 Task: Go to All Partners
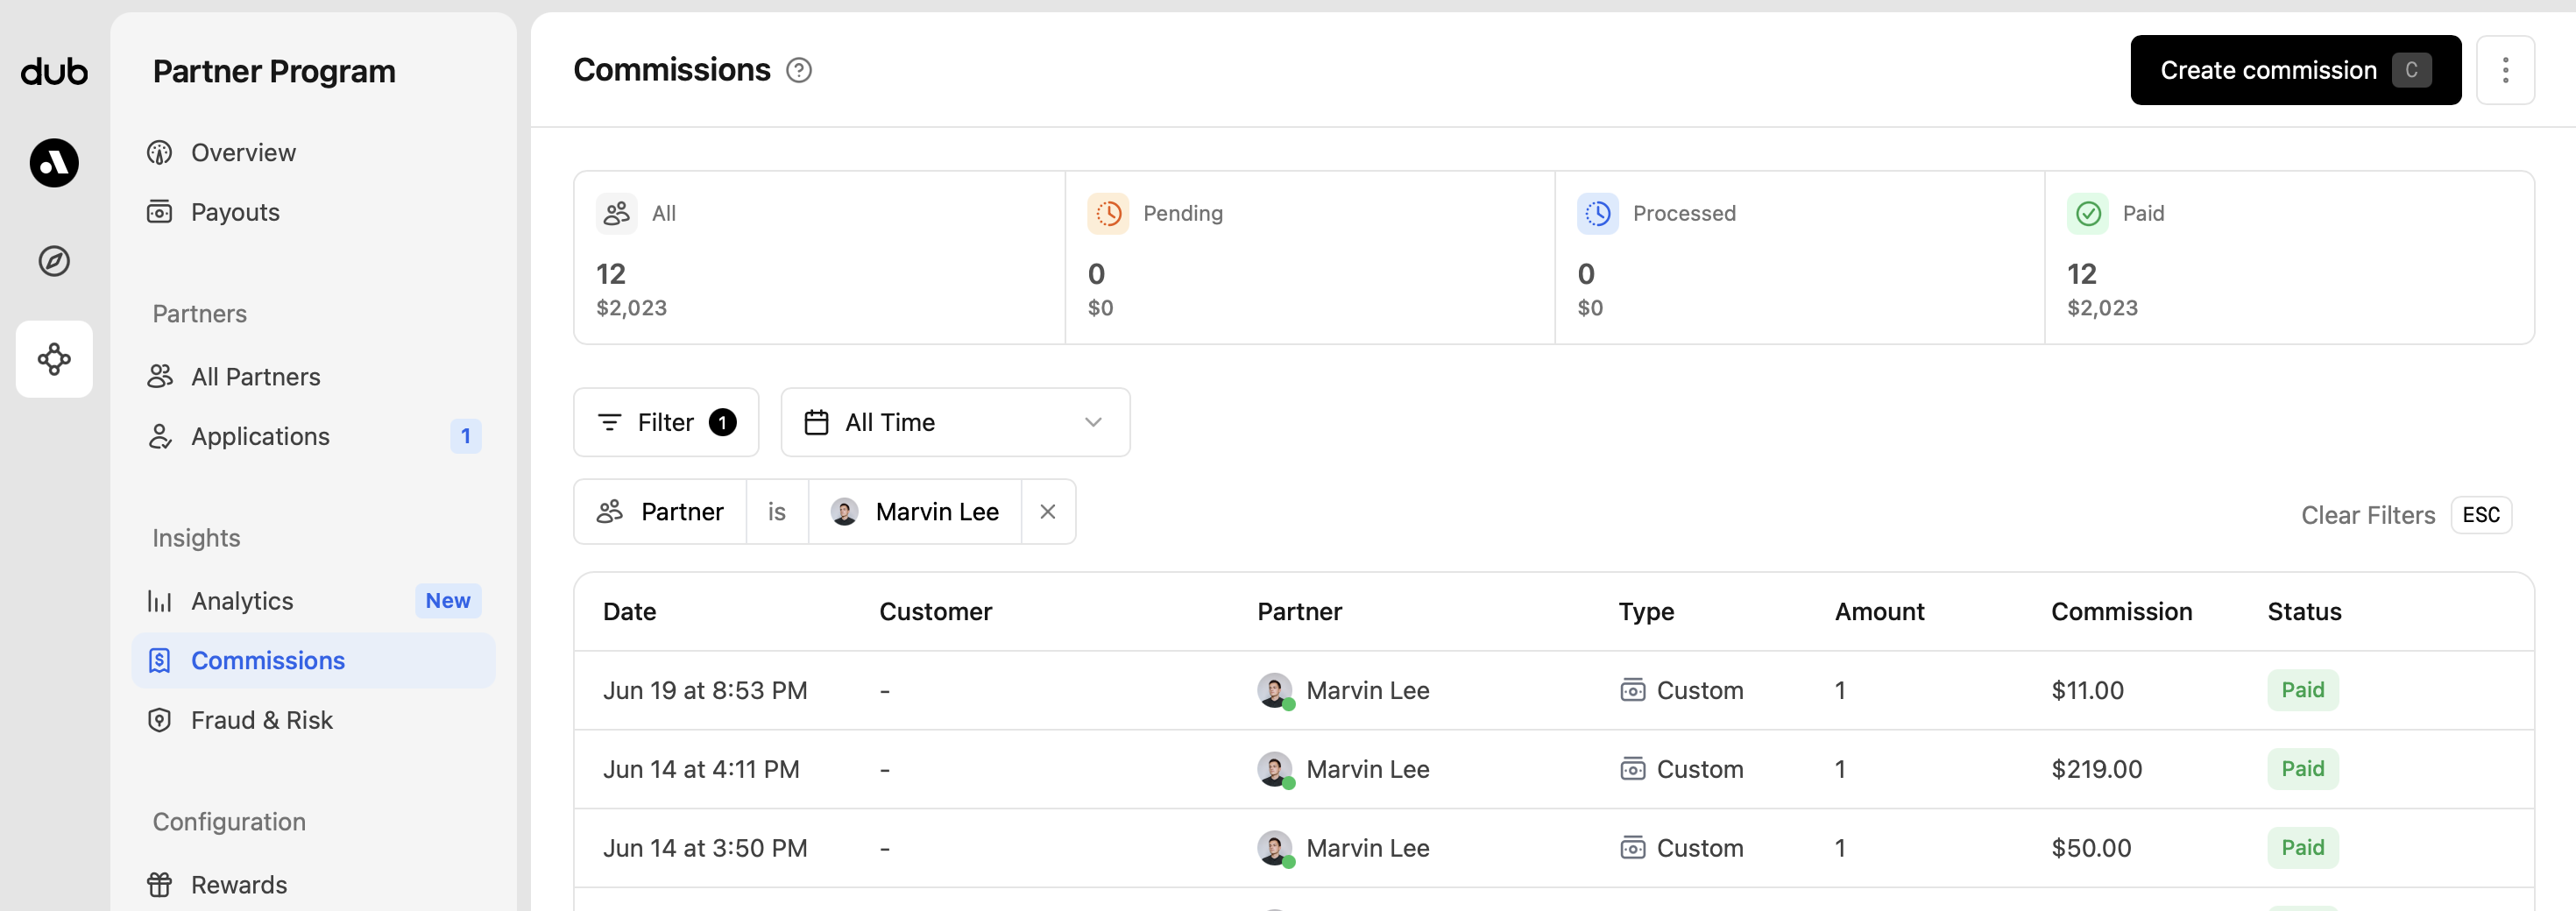click(313, 376)
